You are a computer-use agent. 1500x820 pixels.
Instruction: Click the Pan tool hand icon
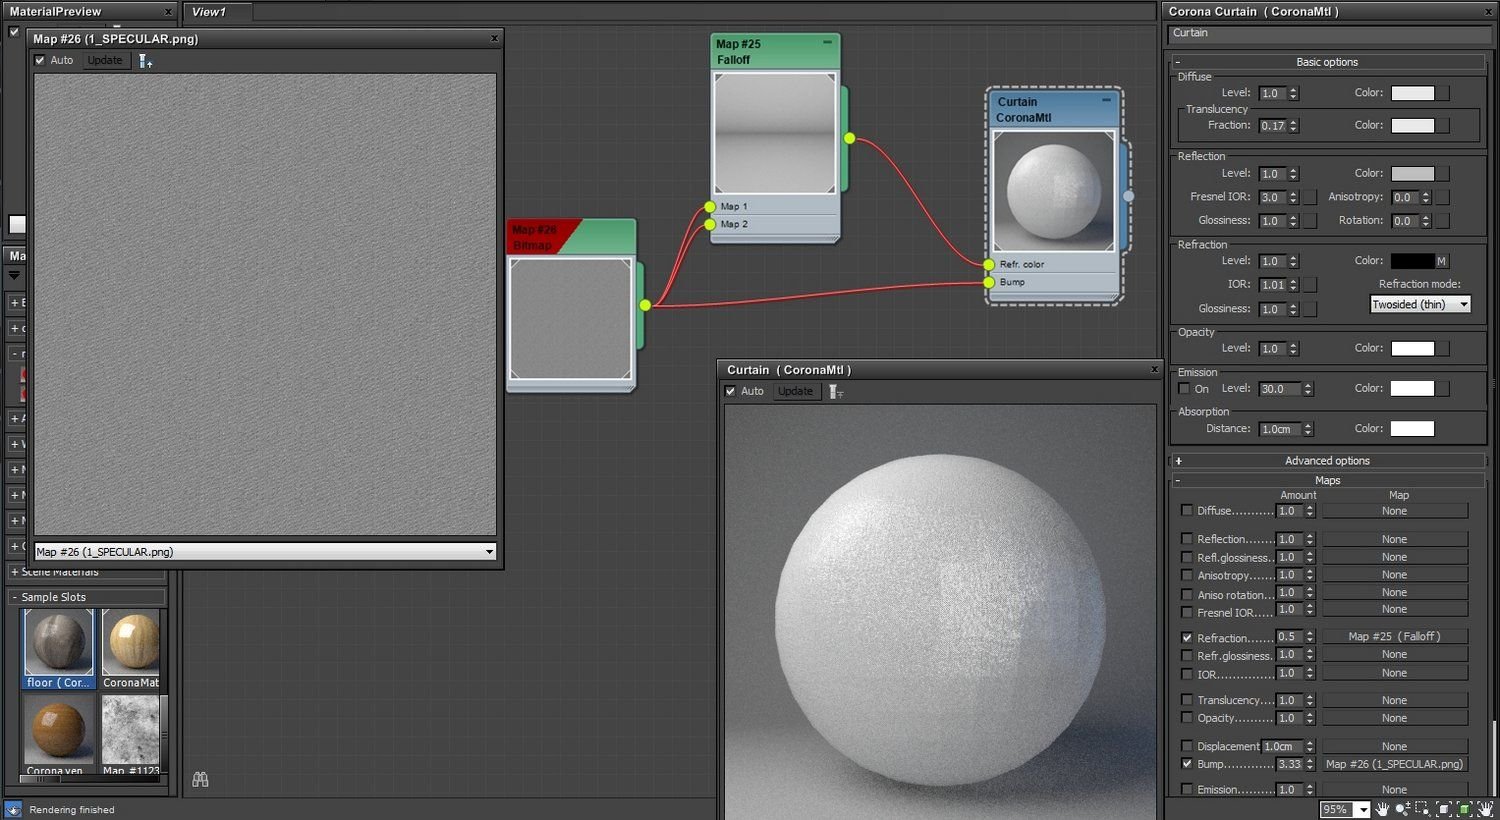click(x=1384, y=809)
